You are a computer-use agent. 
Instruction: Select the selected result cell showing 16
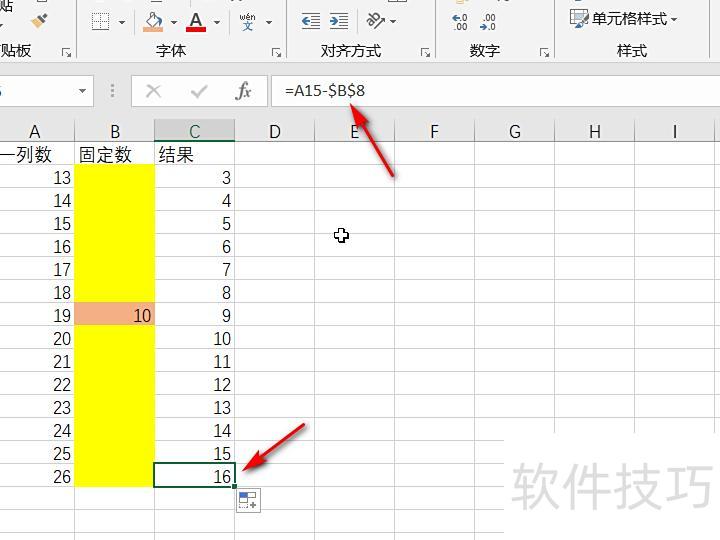click(x=194, y=475)
